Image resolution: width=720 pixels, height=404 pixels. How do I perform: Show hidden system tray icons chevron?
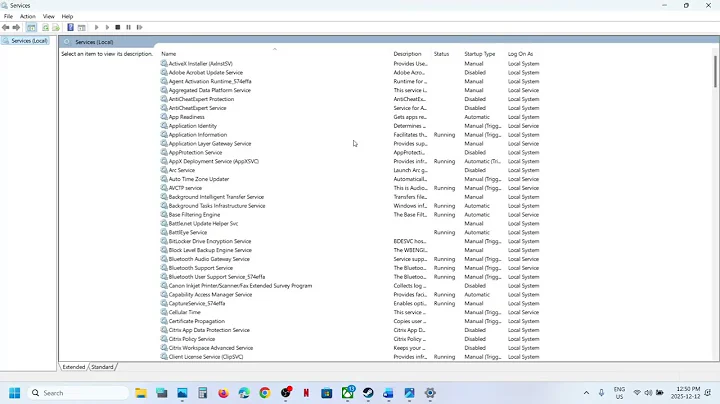tap(586, 393)
